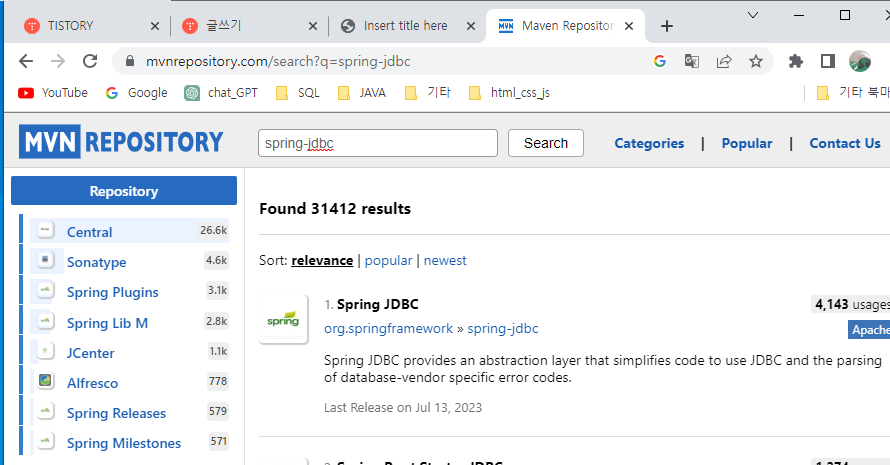Filter by JCenter repository

(x=90, y=353)
